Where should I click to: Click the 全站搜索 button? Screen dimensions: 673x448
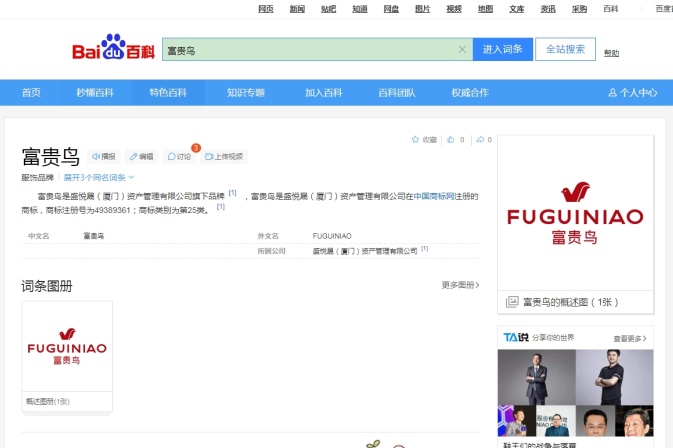click(x=565, y=49)
